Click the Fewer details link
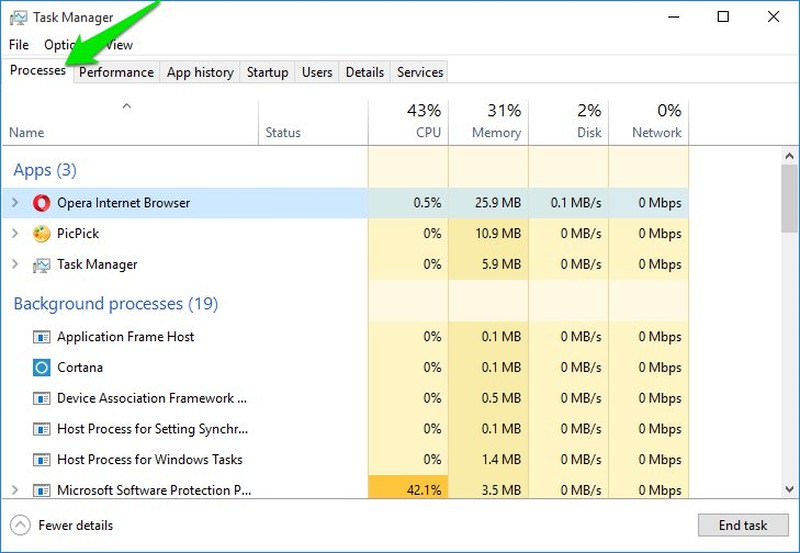800x553 pixels. click(x=76, y=525)
